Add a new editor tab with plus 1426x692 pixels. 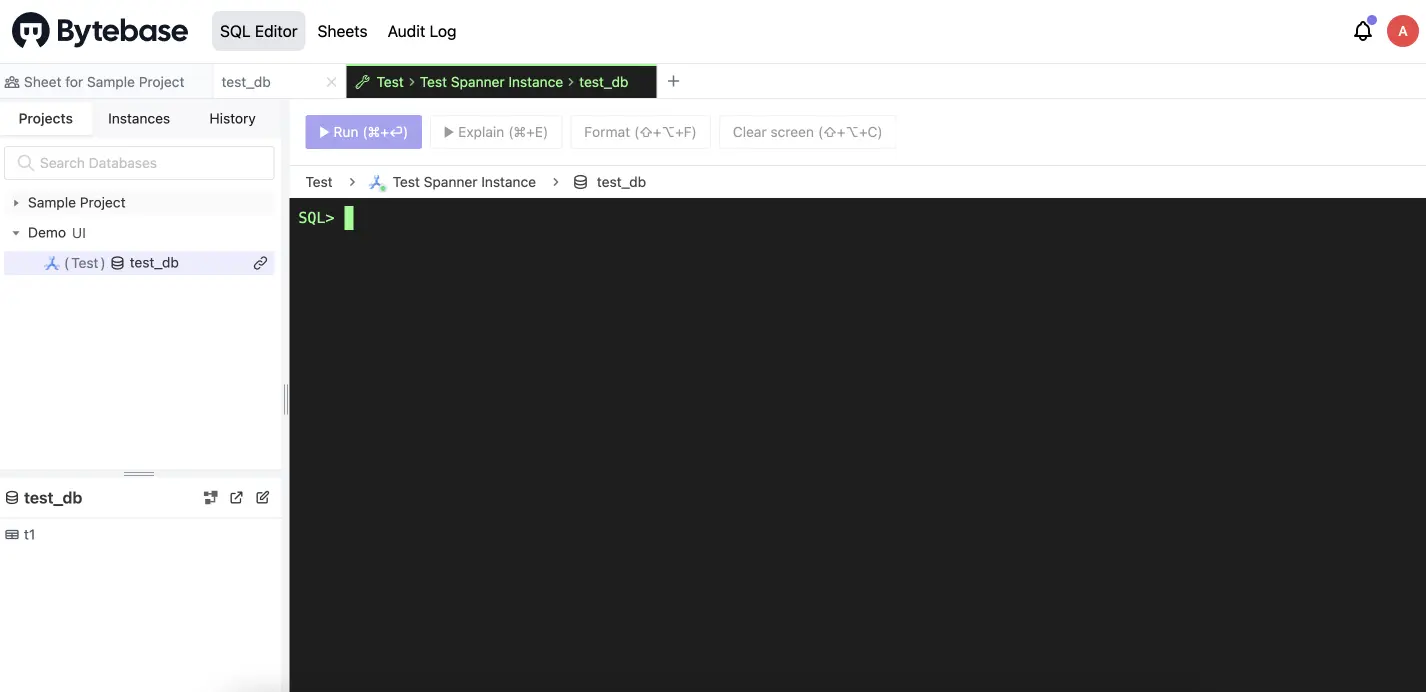(x=673, y=81)
